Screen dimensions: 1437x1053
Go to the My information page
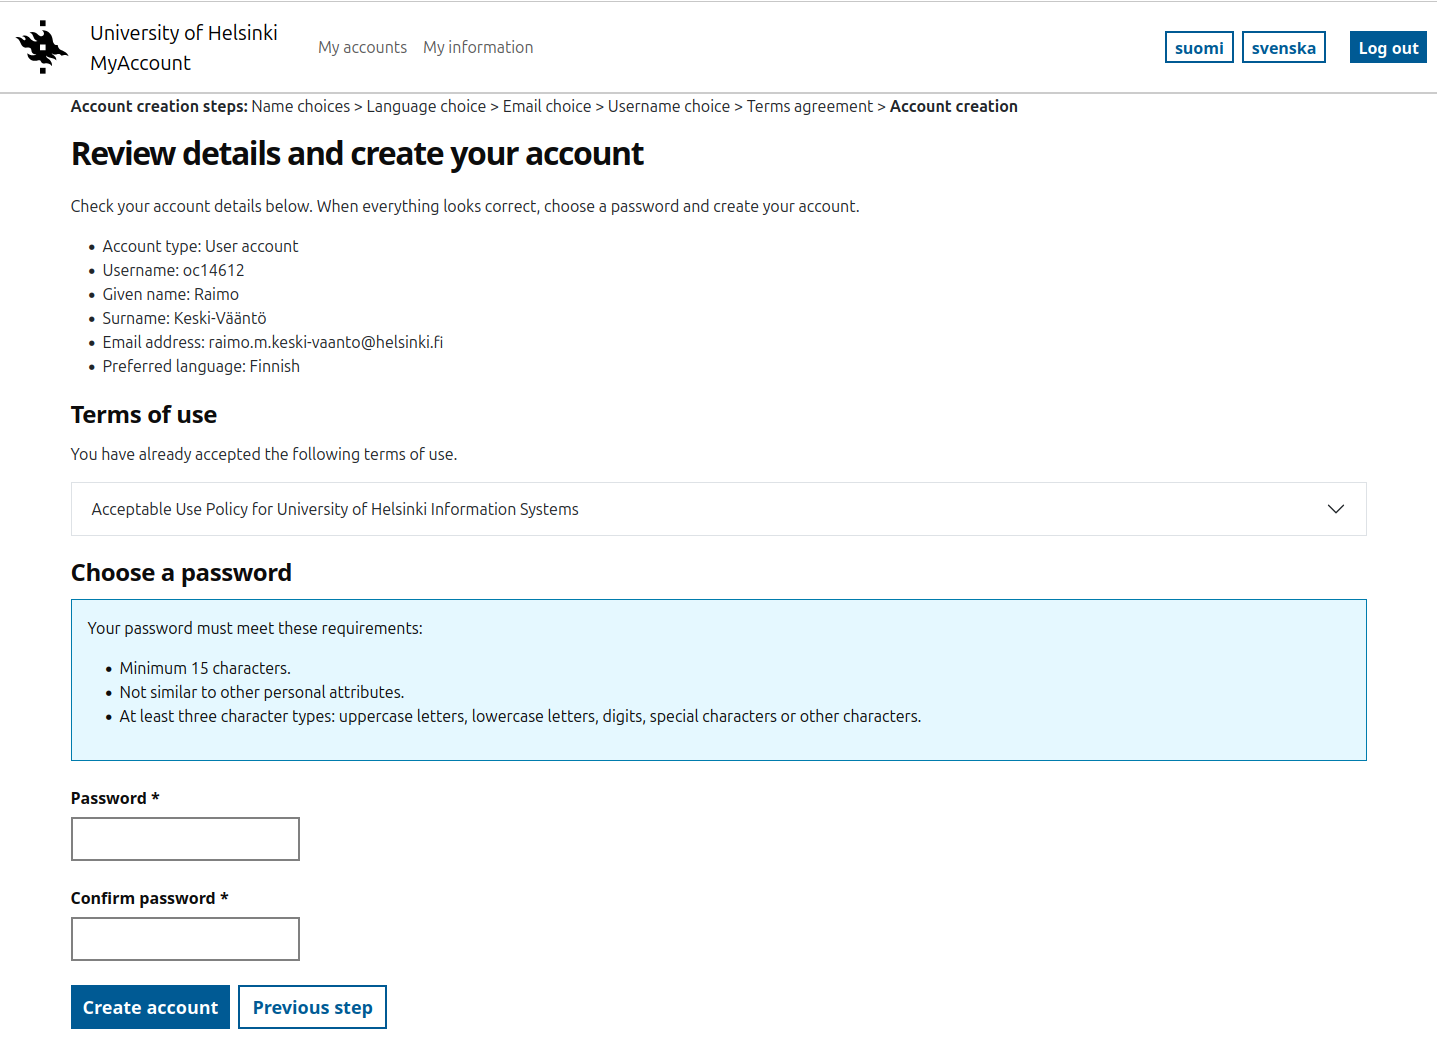[477, 47]
